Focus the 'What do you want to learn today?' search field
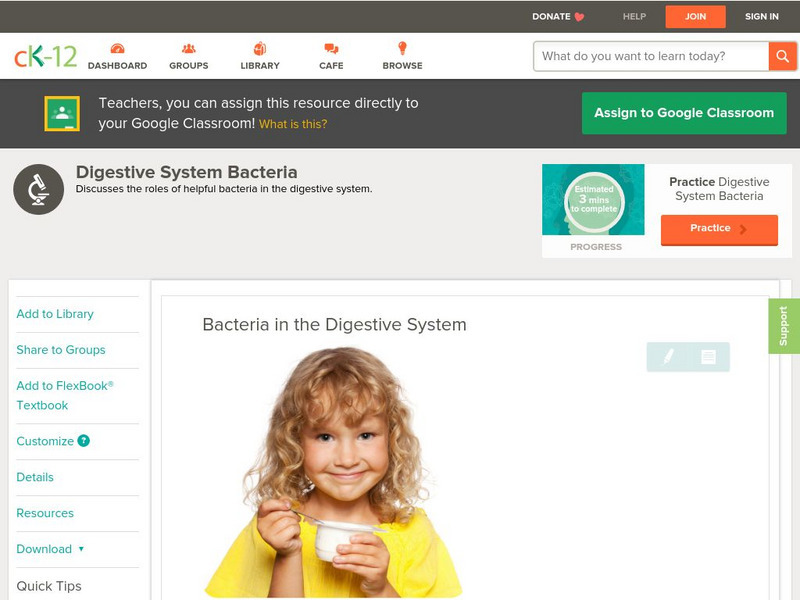Viewport: 800px width, 600px height. pos(651,56)
